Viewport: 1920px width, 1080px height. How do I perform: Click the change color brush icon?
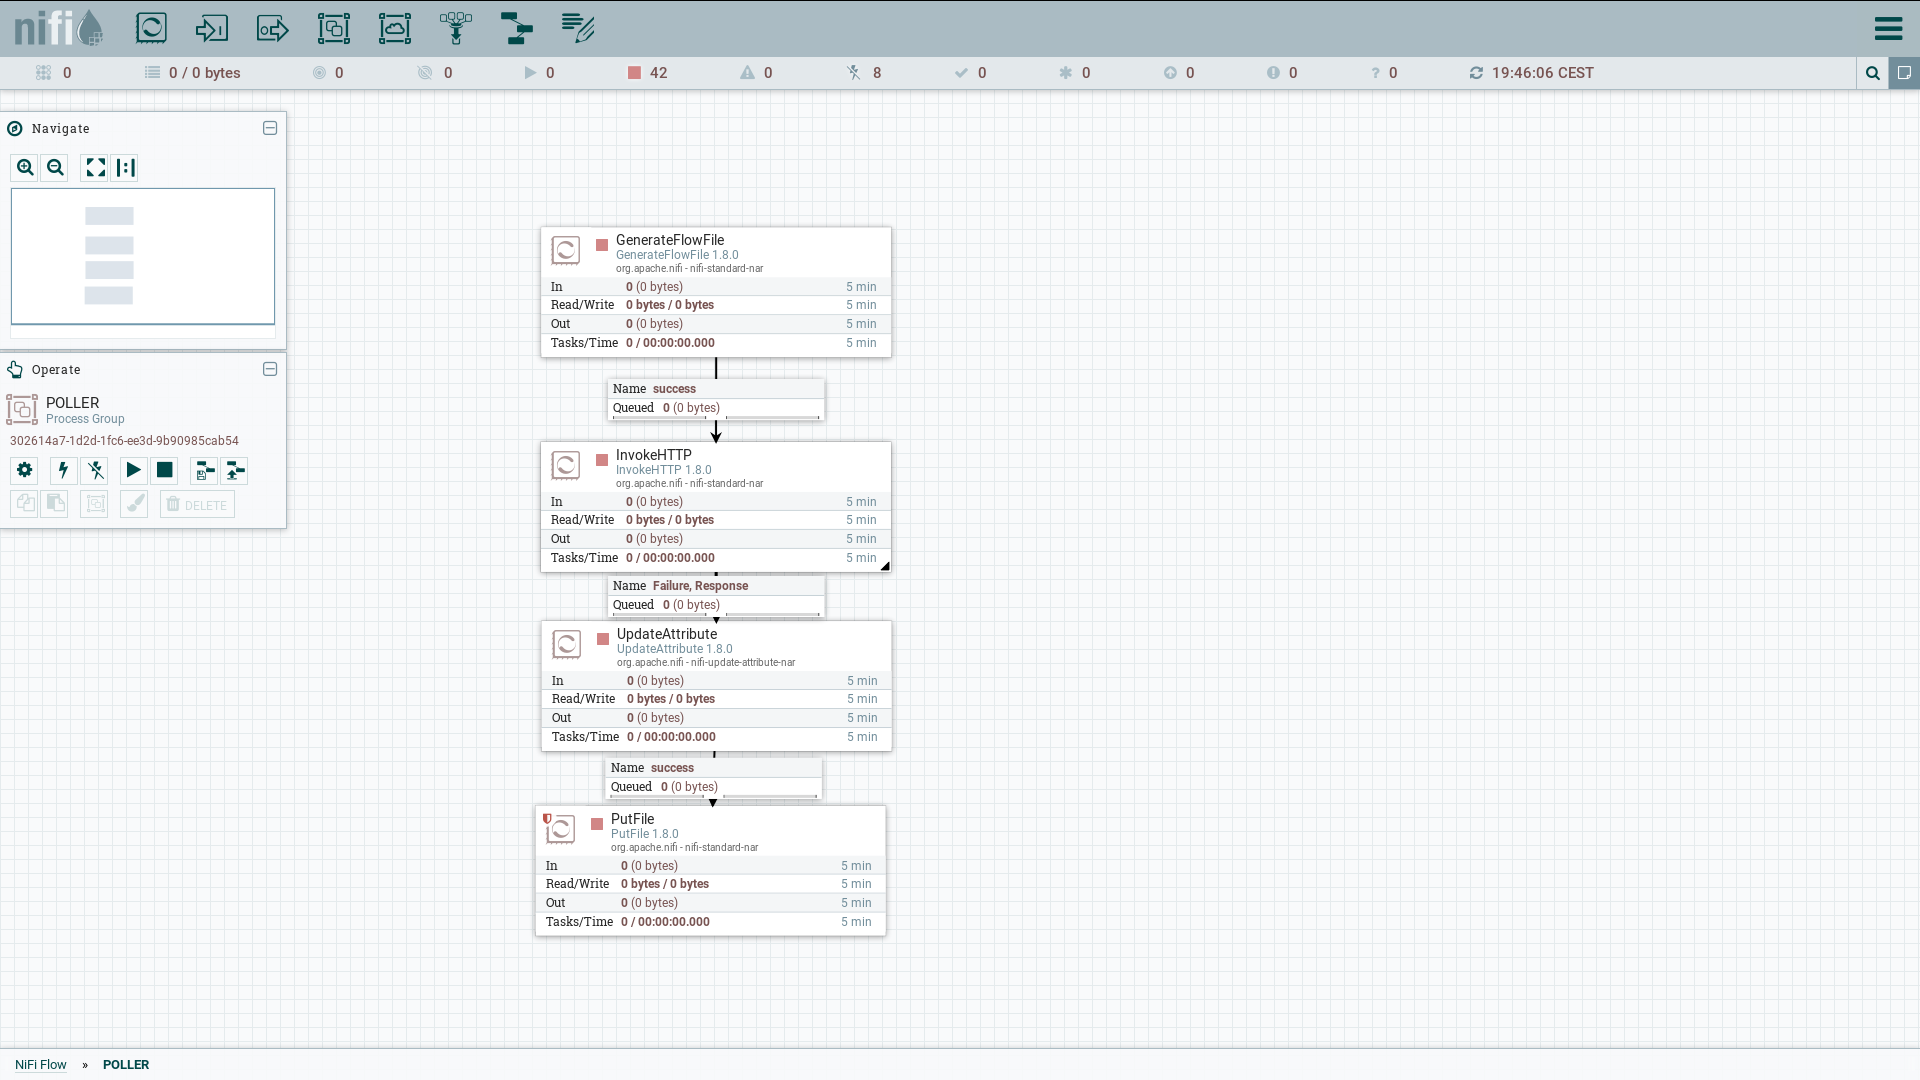tap(134, 504)
